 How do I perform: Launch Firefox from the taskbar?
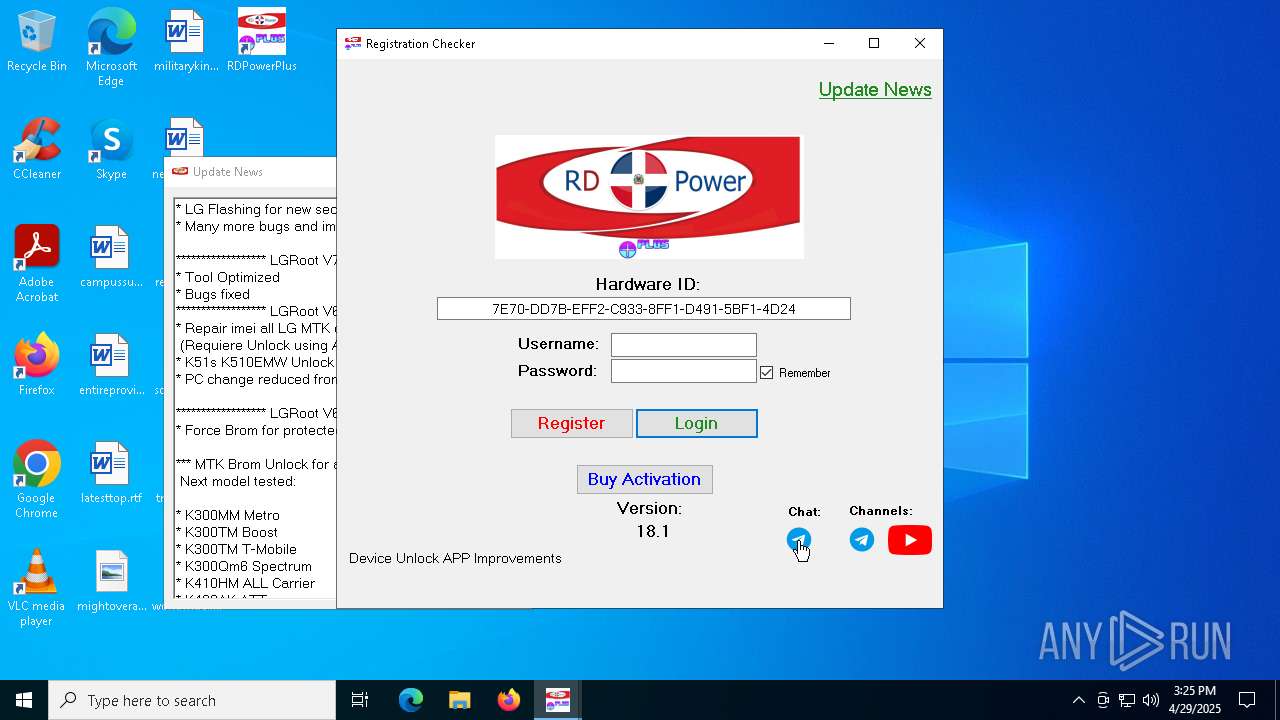tap(509, 700)
